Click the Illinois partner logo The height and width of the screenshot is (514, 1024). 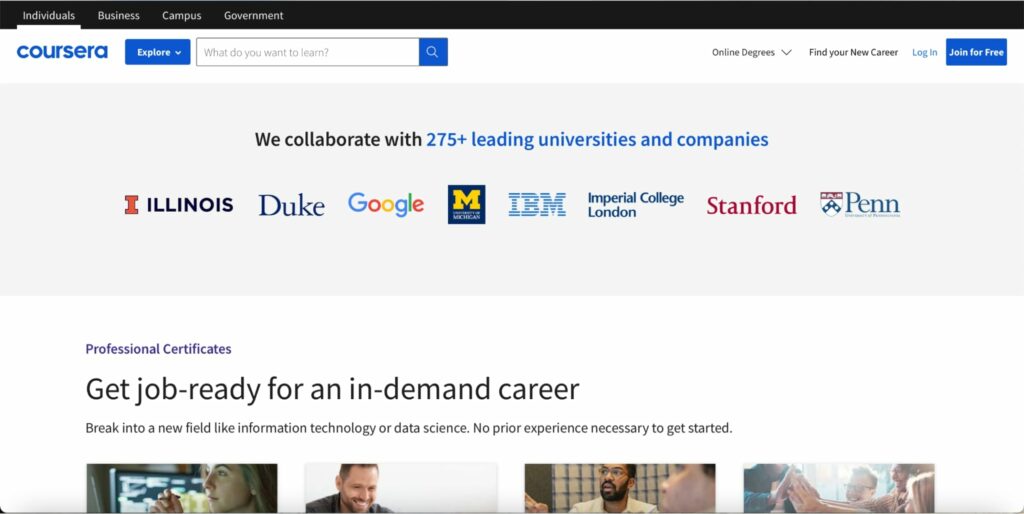[179, 205]
